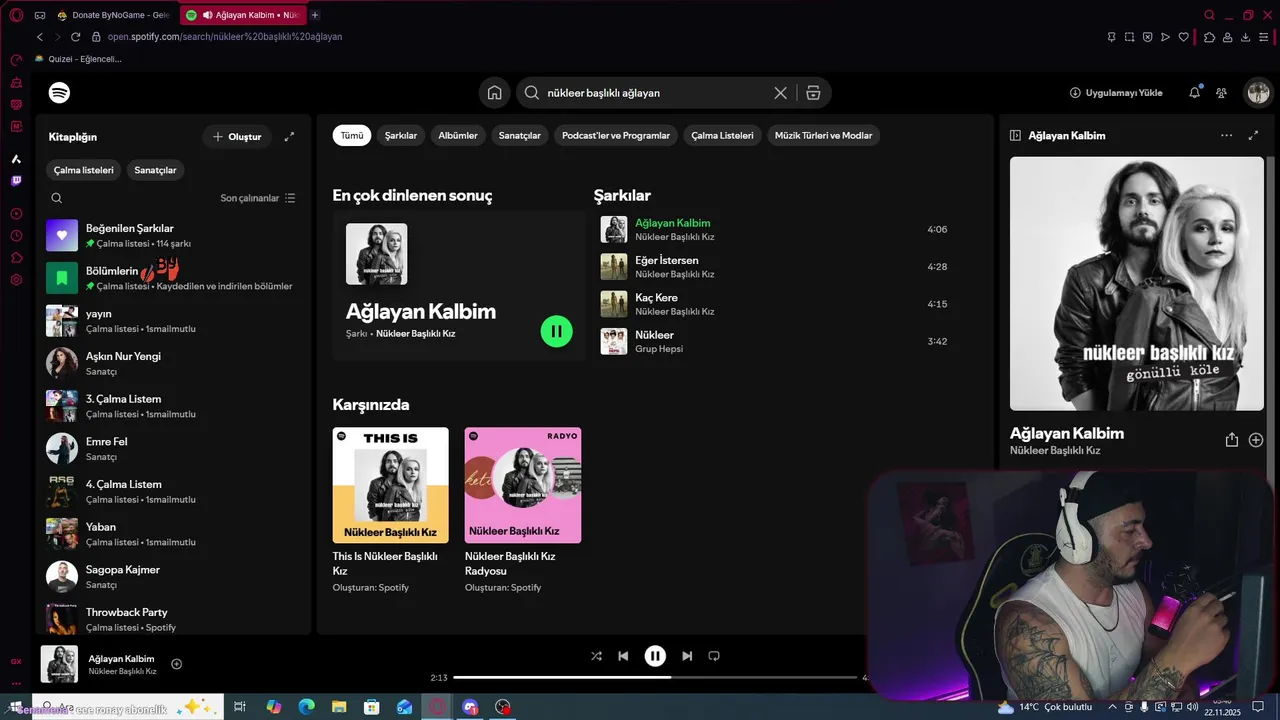This screenshot has height=720, width=1280.
Task: Open Beğenilen Şarkılar playlist
Action: point(172,236)
